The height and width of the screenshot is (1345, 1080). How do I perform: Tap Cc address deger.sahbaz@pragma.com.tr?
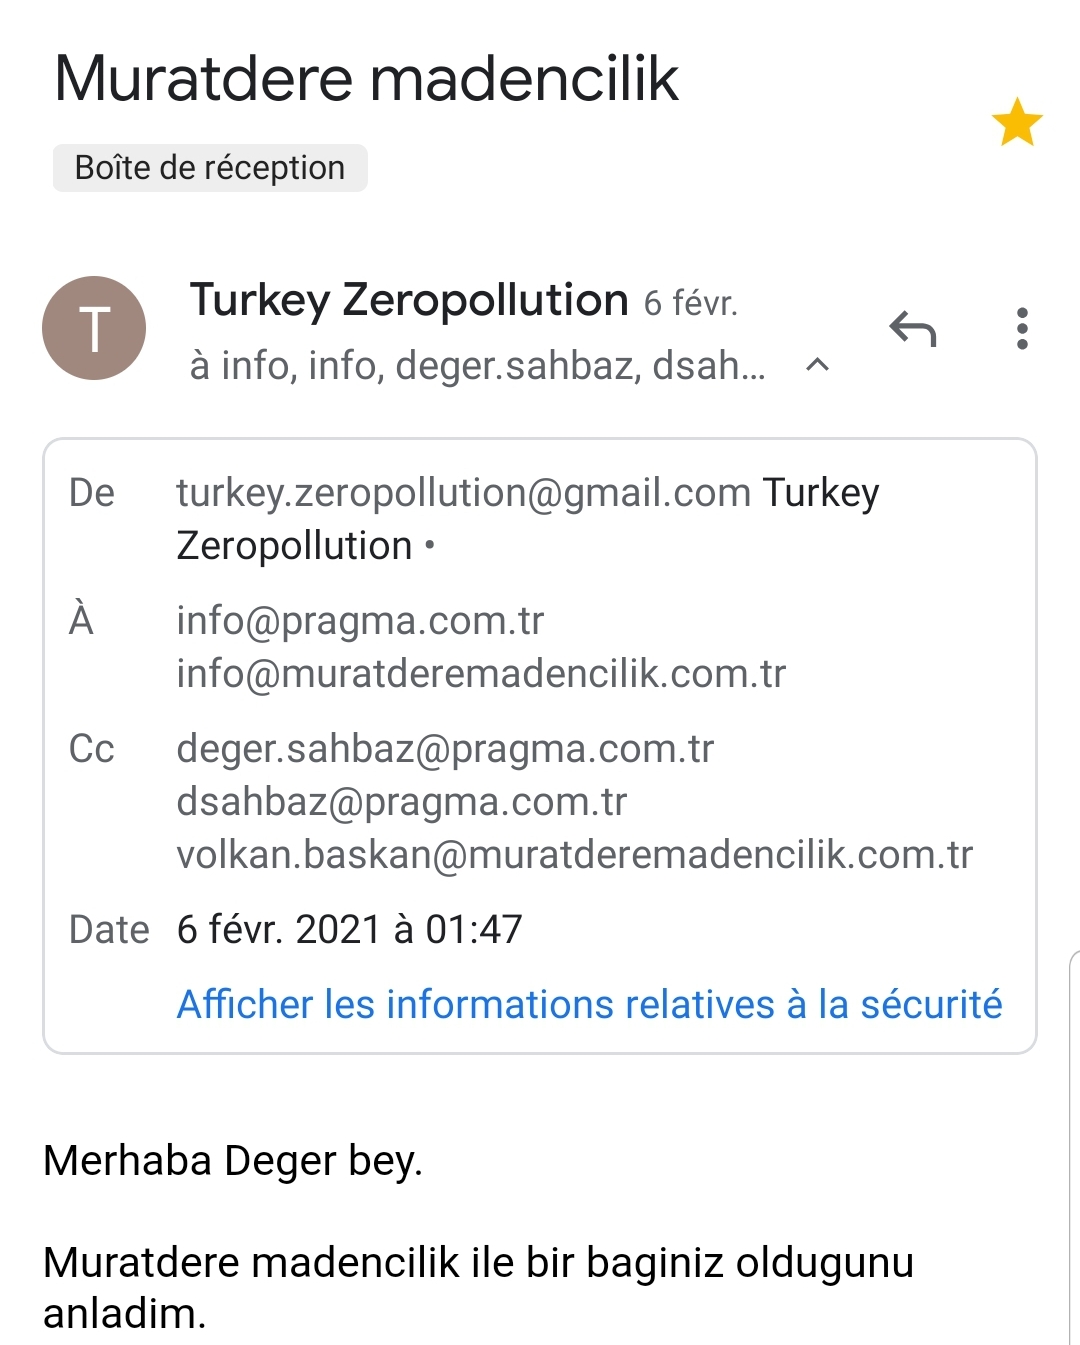[445, 749]
